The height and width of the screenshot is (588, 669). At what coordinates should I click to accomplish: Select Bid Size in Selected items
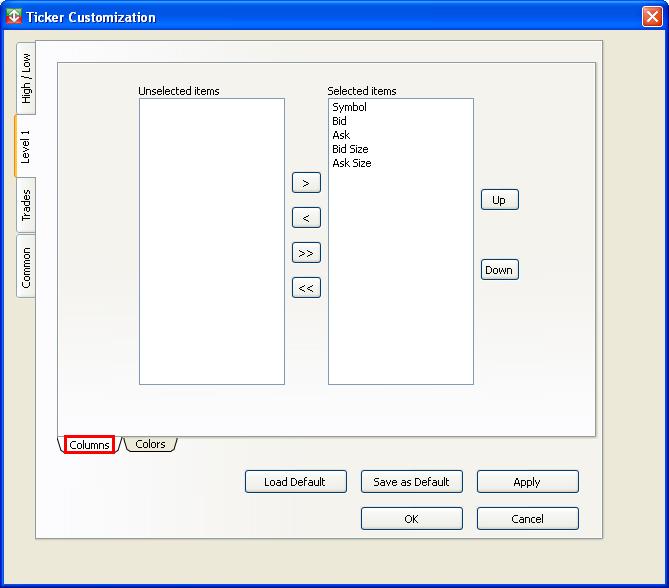coord(350,149)
